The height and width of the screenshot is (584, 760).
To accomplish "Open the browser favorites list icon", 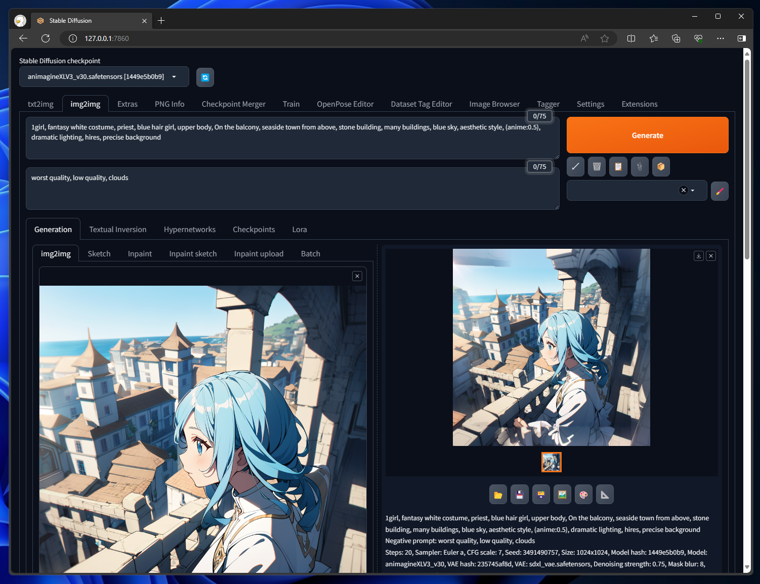I will click(x=653, y=38).
